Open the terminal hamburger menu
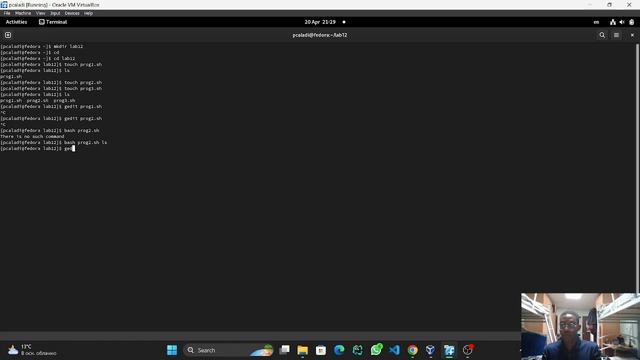This screenshot has height=360, width=640. tap(616, 35)
